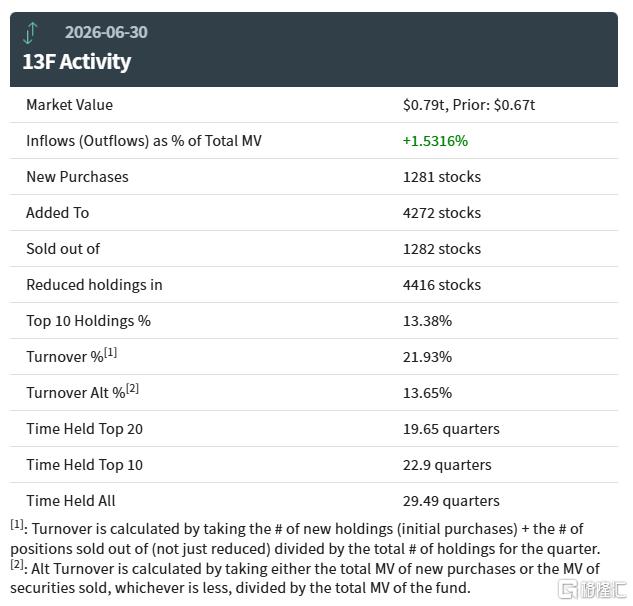Click the Top 10 Holdings % value 13.38%
The height and width of the screenshot is (606, 633).
click(x=427, y=321)
